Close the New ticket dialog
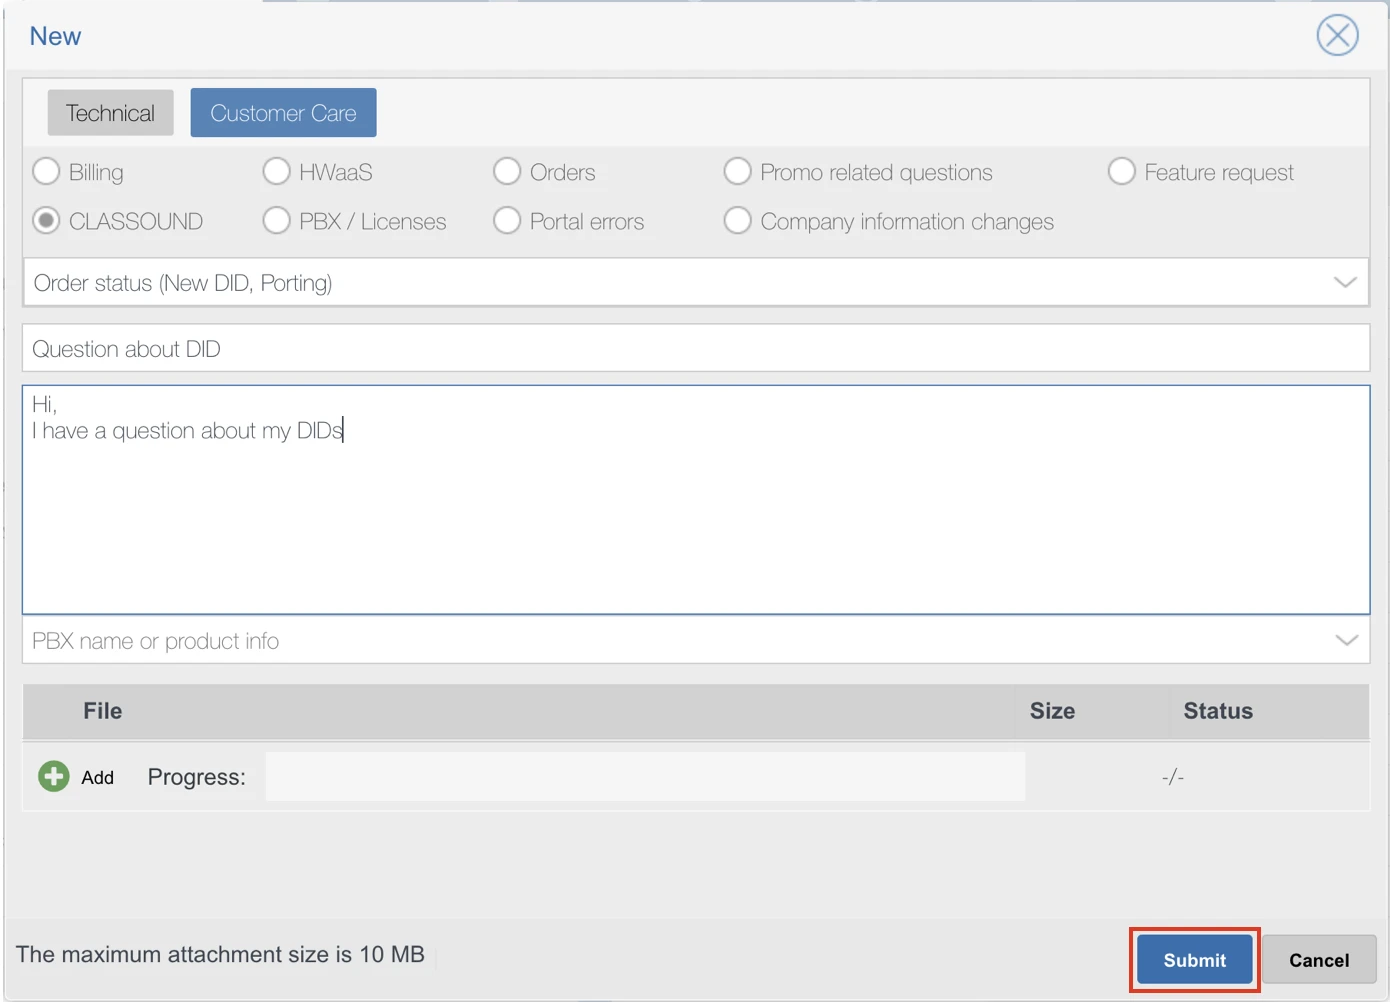 1337,36
